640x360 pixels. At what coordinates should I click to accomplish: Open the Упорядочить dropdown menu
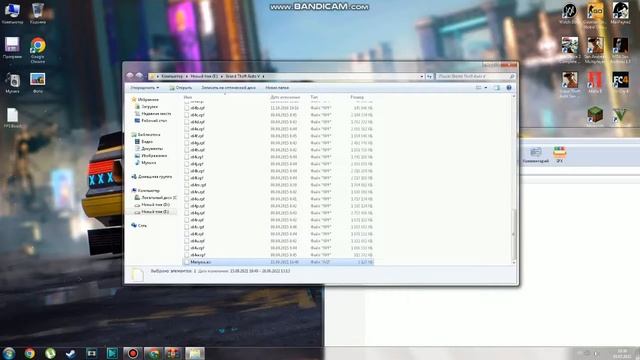[144, 88]
